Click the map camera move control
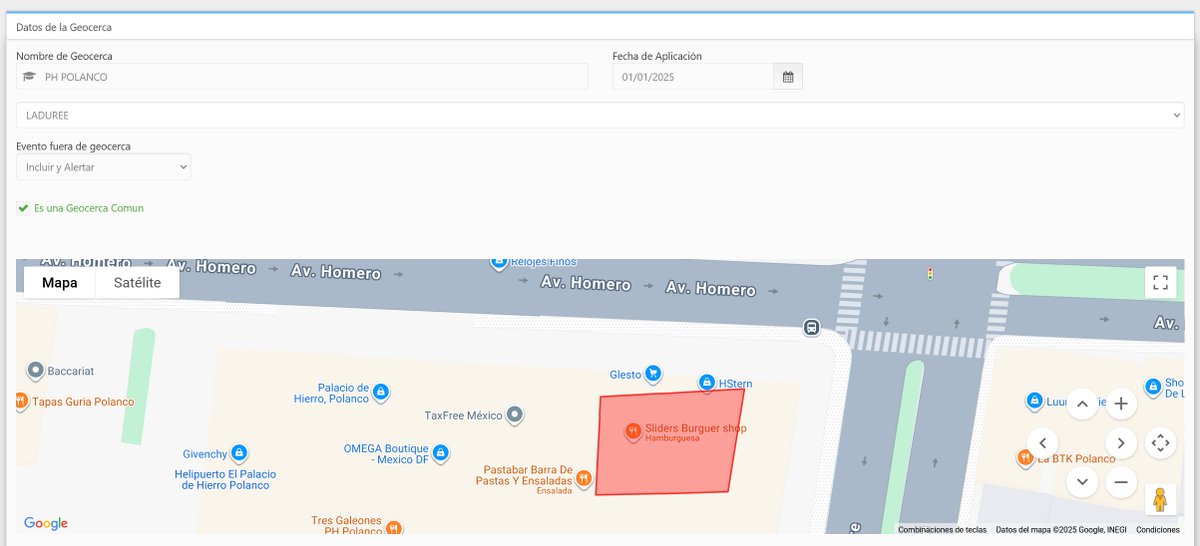The height and width of the screenshot is (546, 1200). [x=1160, y=443]
